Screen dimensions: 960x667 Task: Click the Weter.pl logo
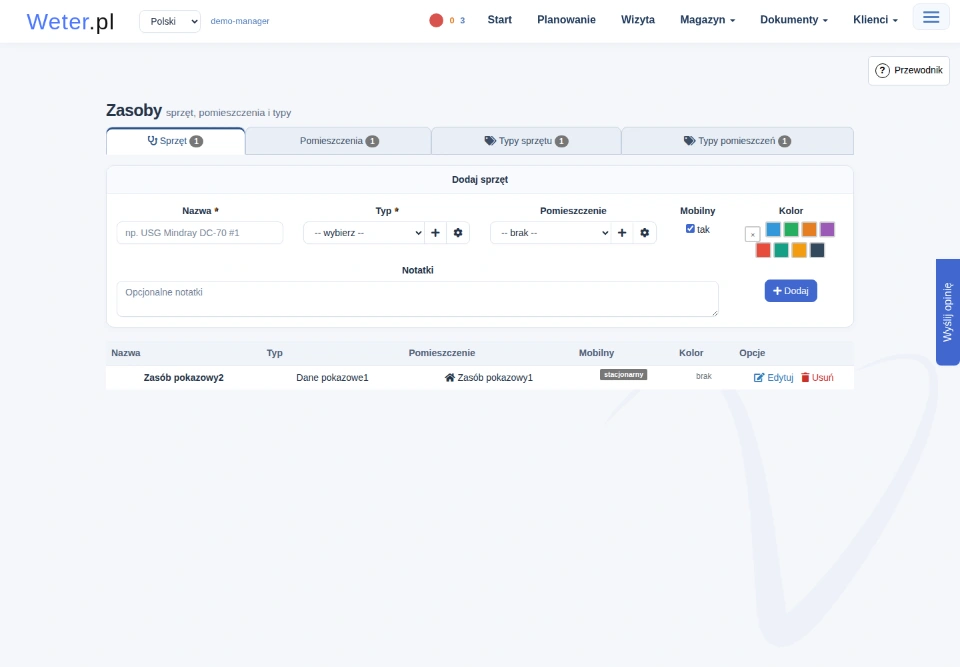(x=70, y=21)
